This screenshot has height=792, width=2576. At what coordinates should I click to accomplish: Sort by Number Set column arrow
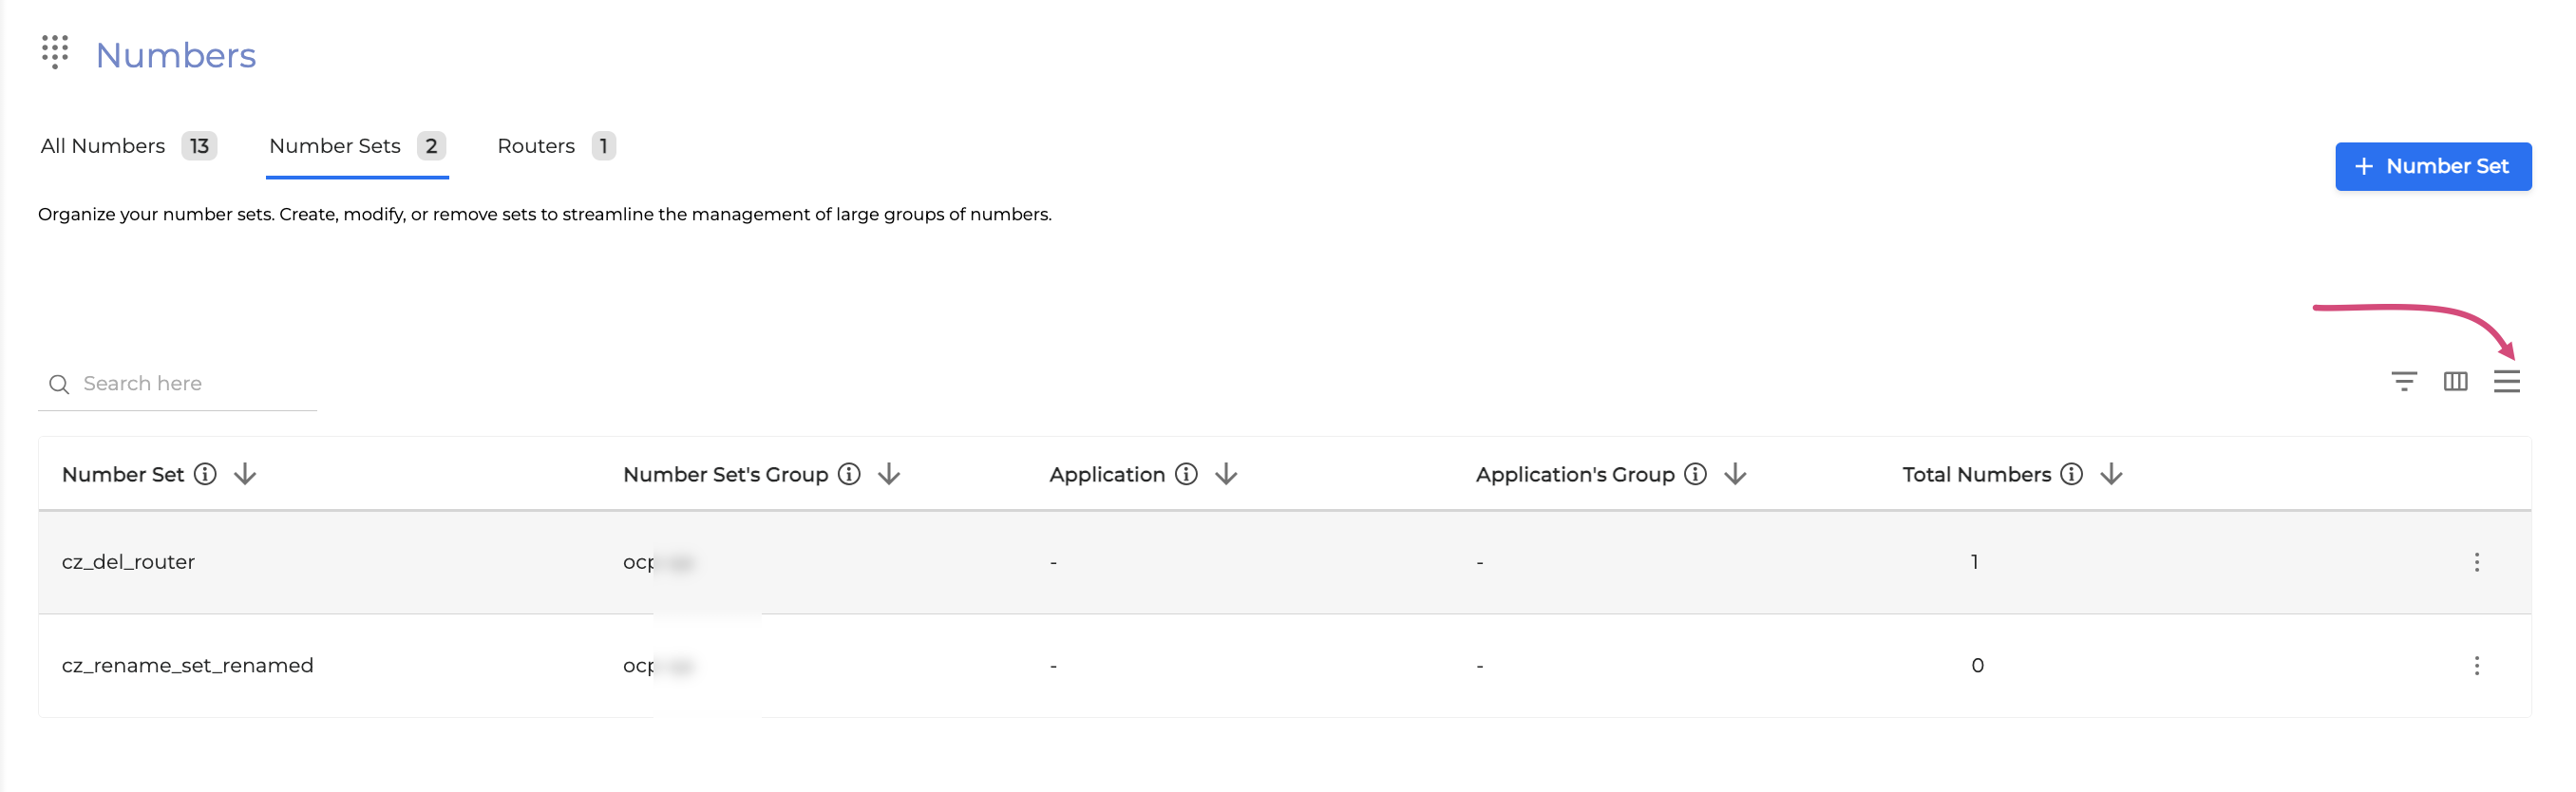245,474
